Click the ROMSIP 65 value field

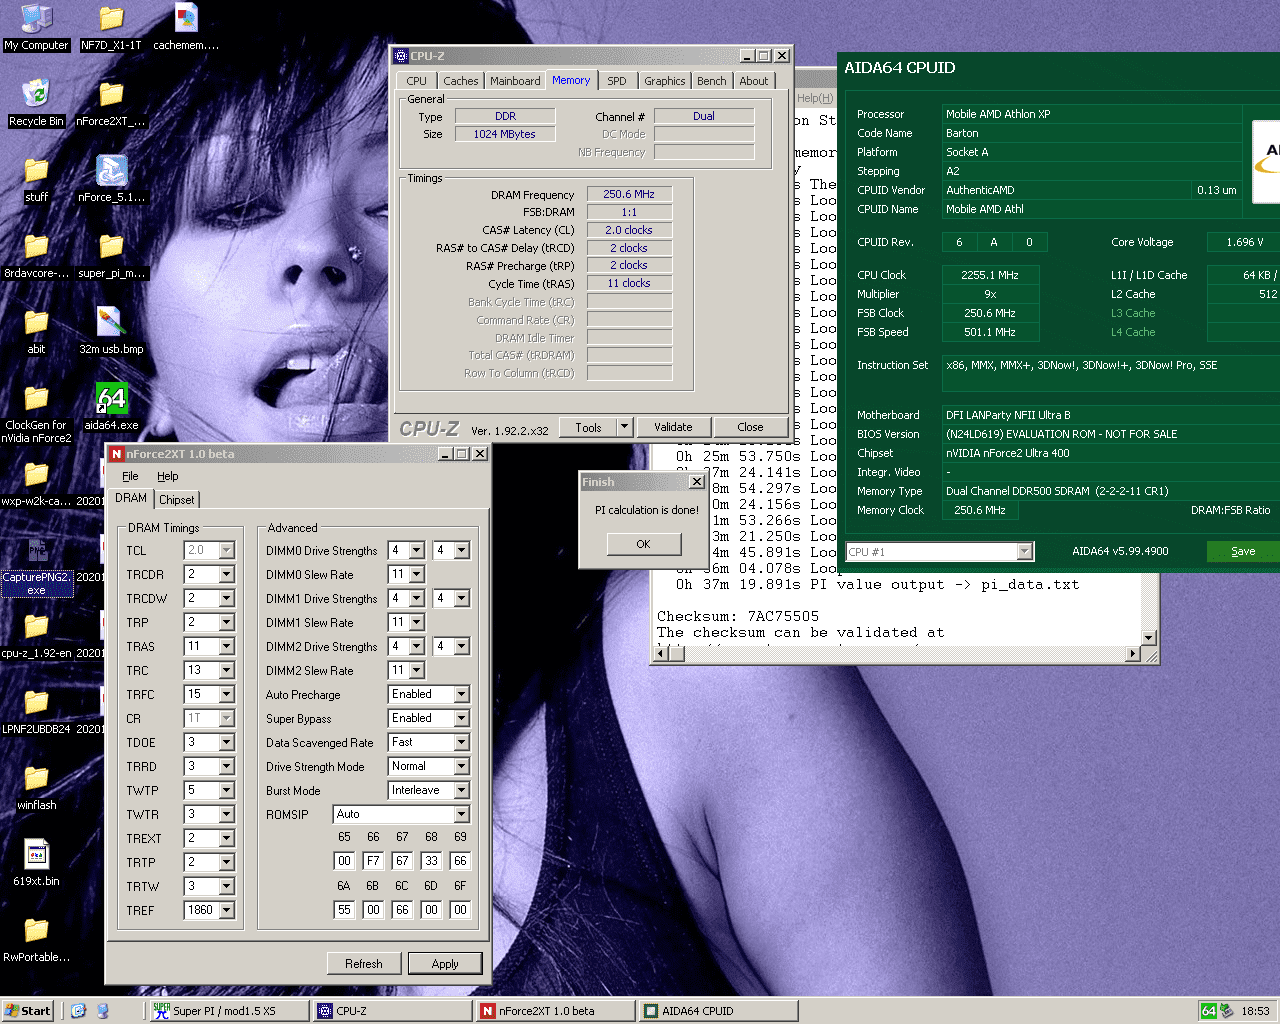point(344,861)
